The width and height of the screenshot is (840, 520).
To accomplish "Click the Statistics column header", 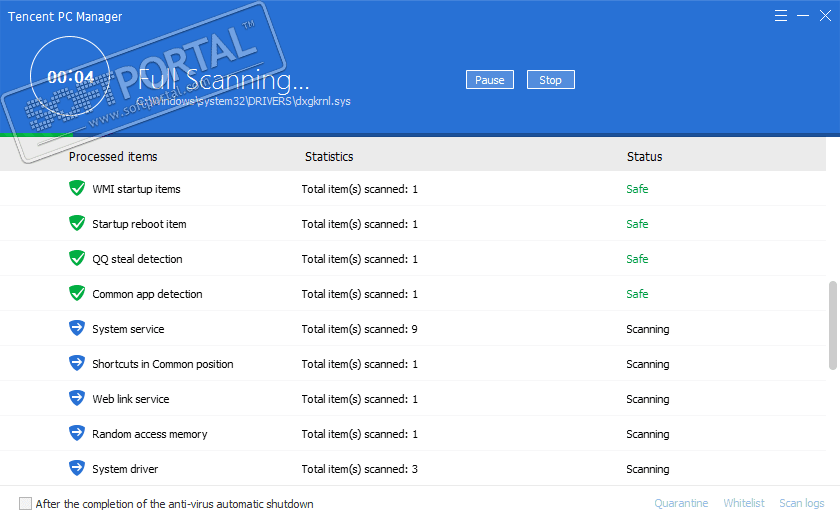I will click(x=329, y=156).
